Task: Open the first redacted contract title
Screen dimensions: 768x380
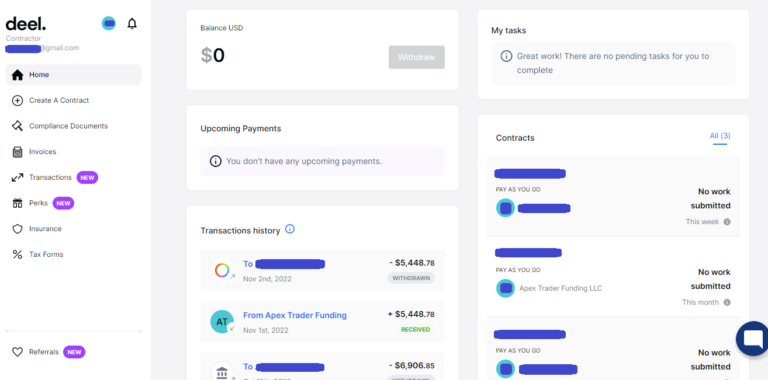Action: point(530,173)
